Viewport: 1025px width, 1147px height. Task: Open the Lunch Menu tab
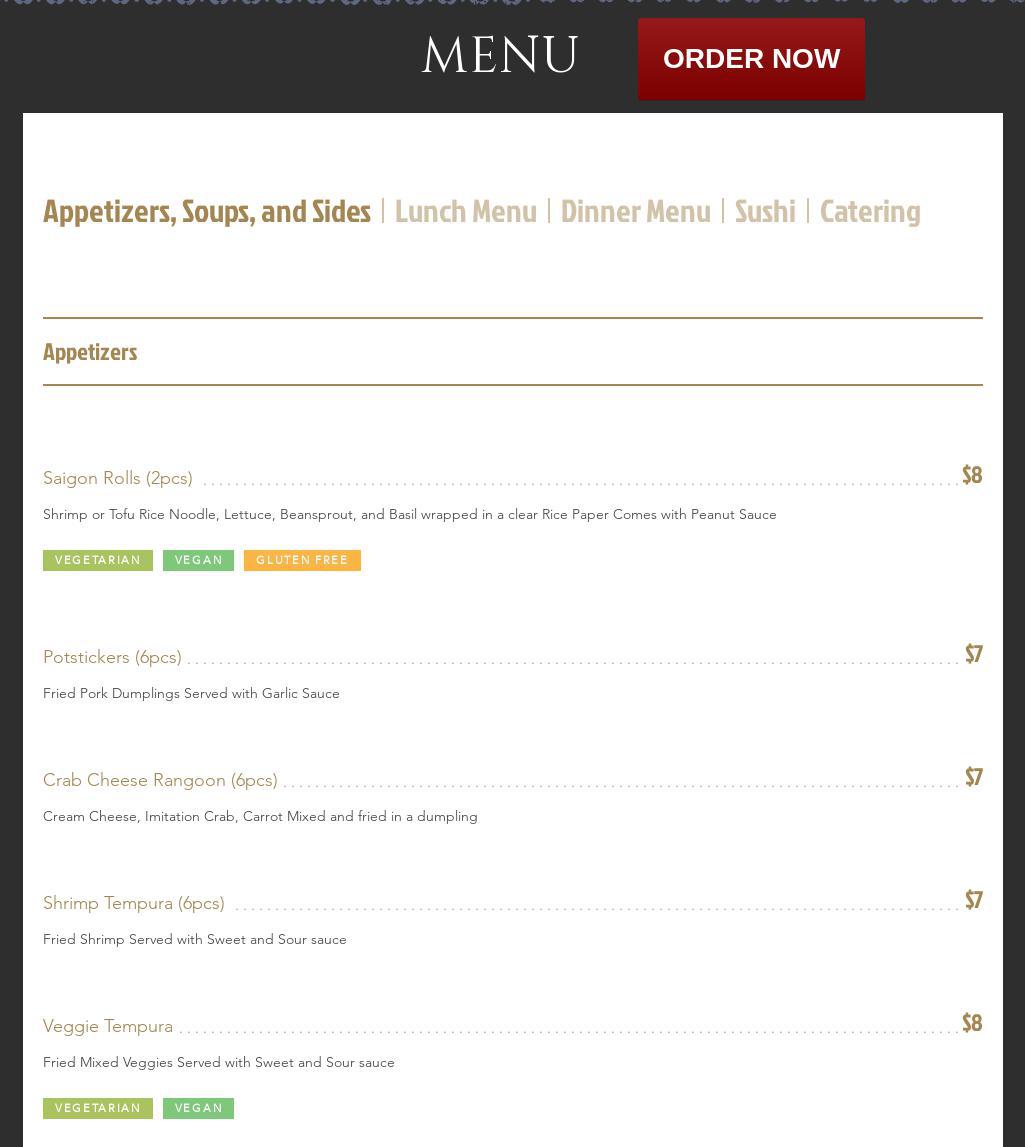465,211
